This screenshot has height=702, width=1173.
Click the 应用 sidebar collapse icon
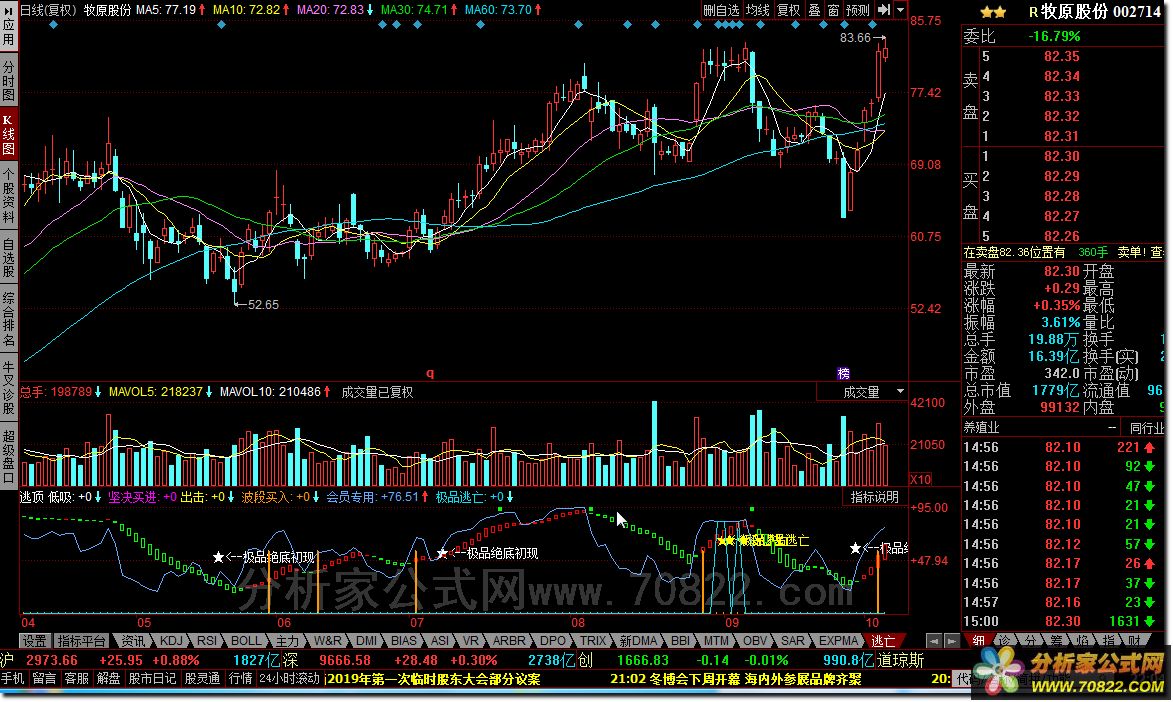click(8, 28)
